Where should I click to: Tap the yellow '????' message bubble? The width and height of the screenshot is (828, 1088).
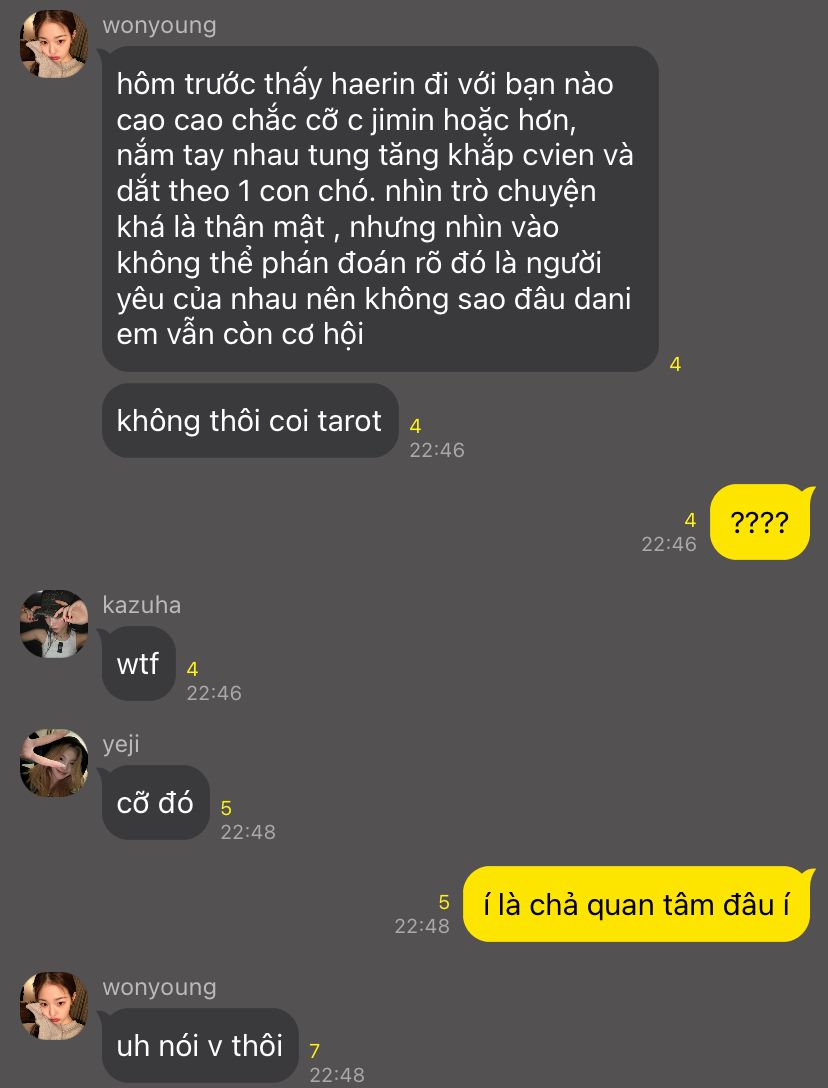point(761,522)
